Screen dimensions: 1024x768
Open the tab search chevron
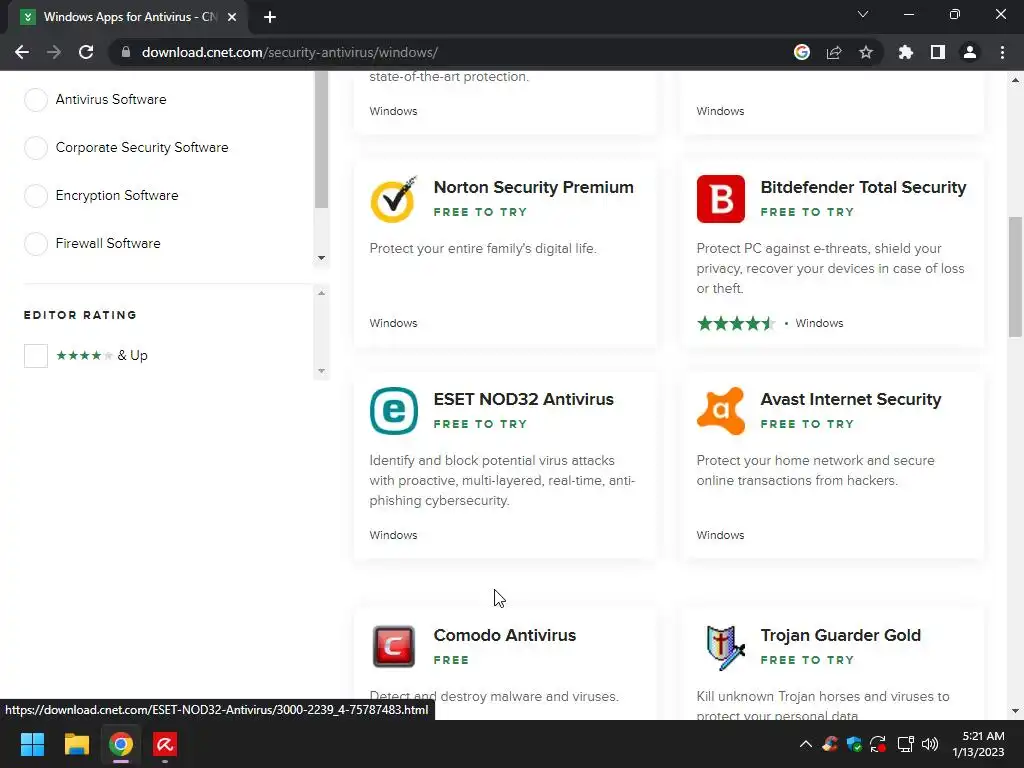point(863,14)
